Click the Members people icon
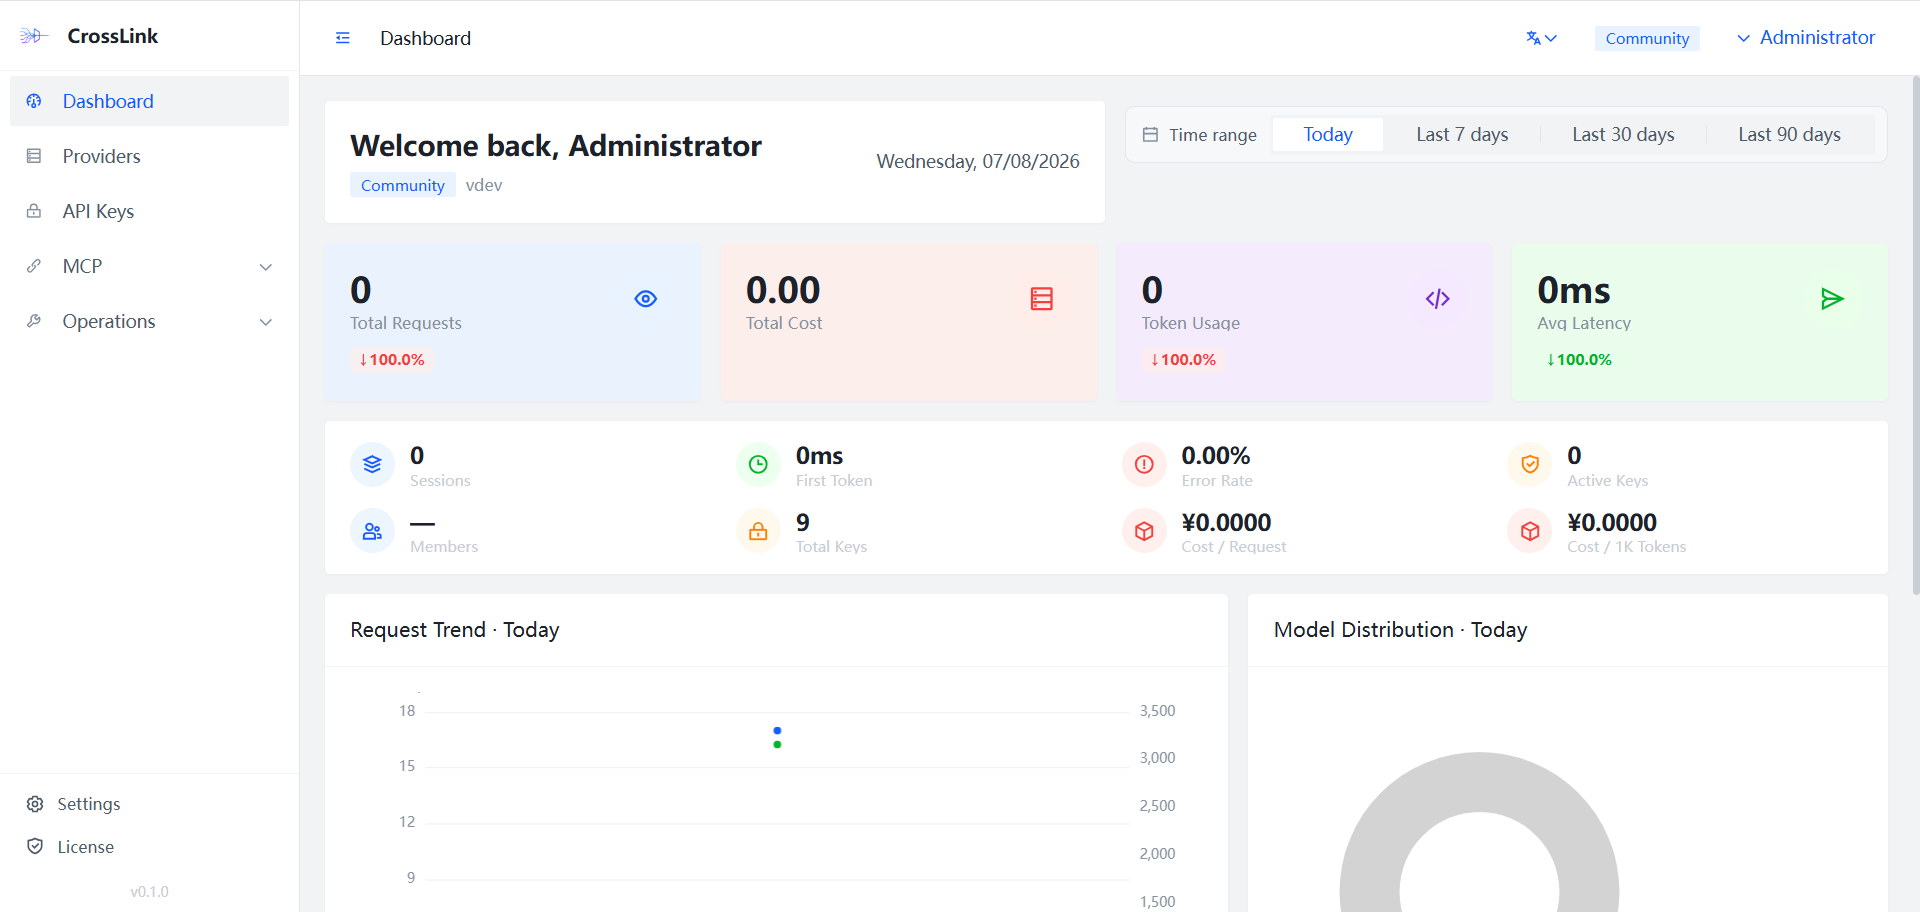The image size is (1920, 912). pyautogui.click(x=372, y=531)
